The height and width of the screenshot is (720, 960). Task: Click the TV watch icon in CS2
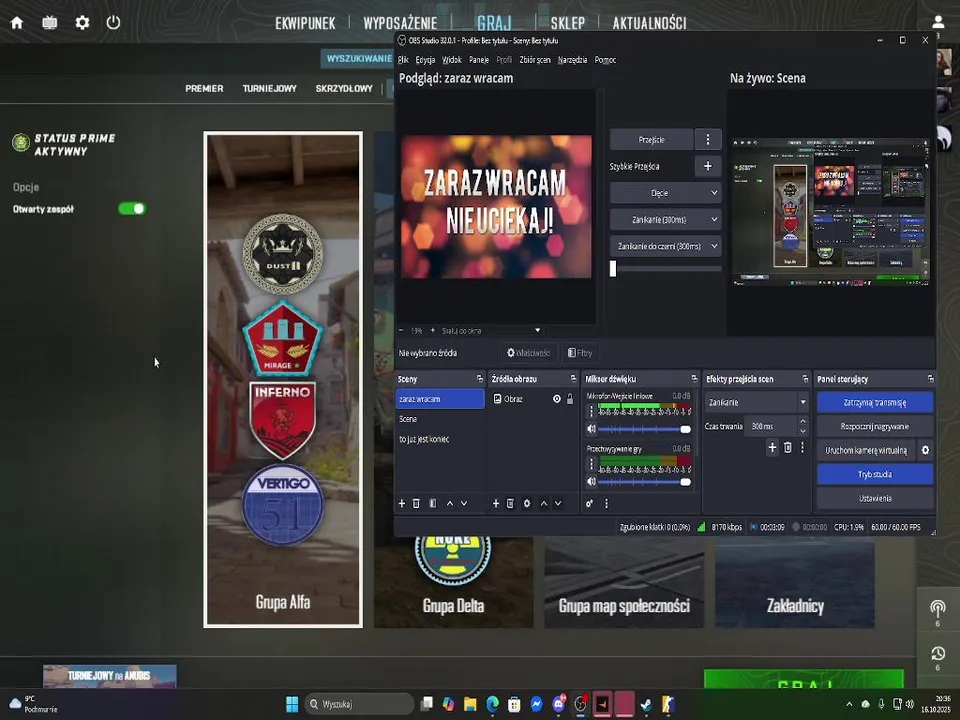click(x=50, y=23)
